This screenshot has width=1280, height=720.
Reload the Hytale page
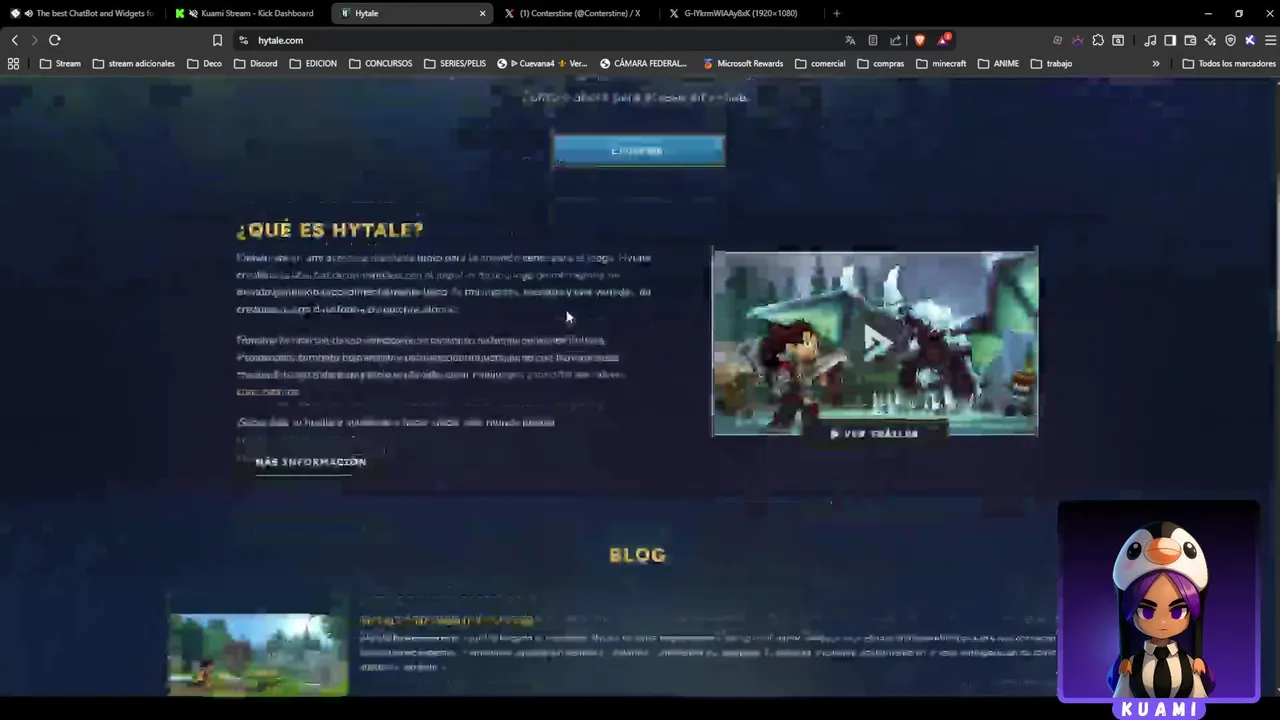click(x=55, y=40)
